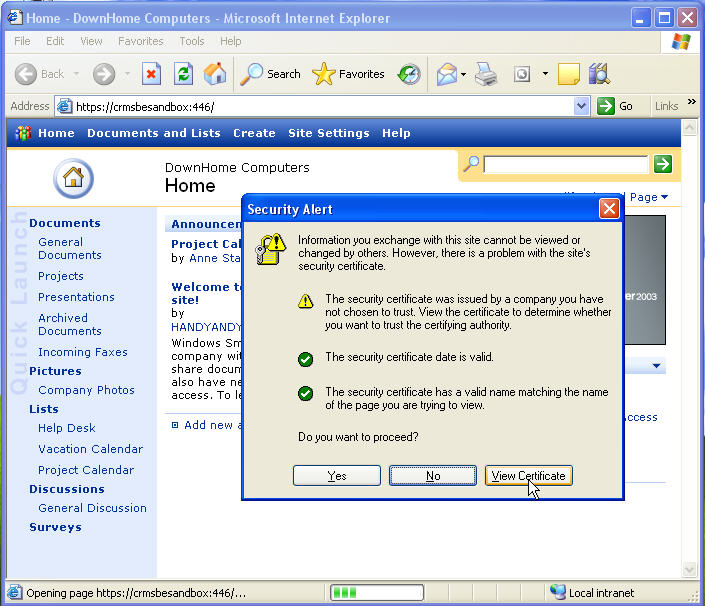Click in the site search input field
Image resolution: width=705 pixels, height=606 pixels.
click(x=566, y=164)
